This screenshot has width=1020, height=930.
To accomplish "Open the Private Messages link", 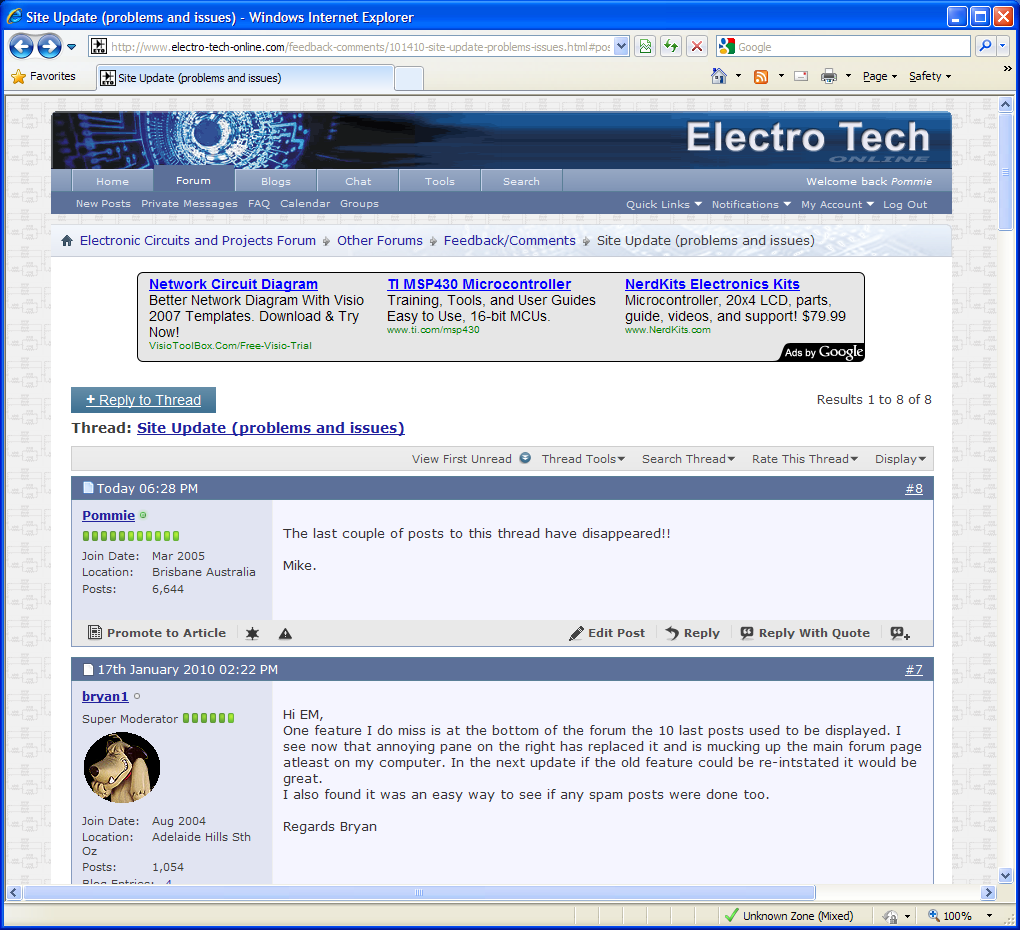I will click(x=189, y=204).
